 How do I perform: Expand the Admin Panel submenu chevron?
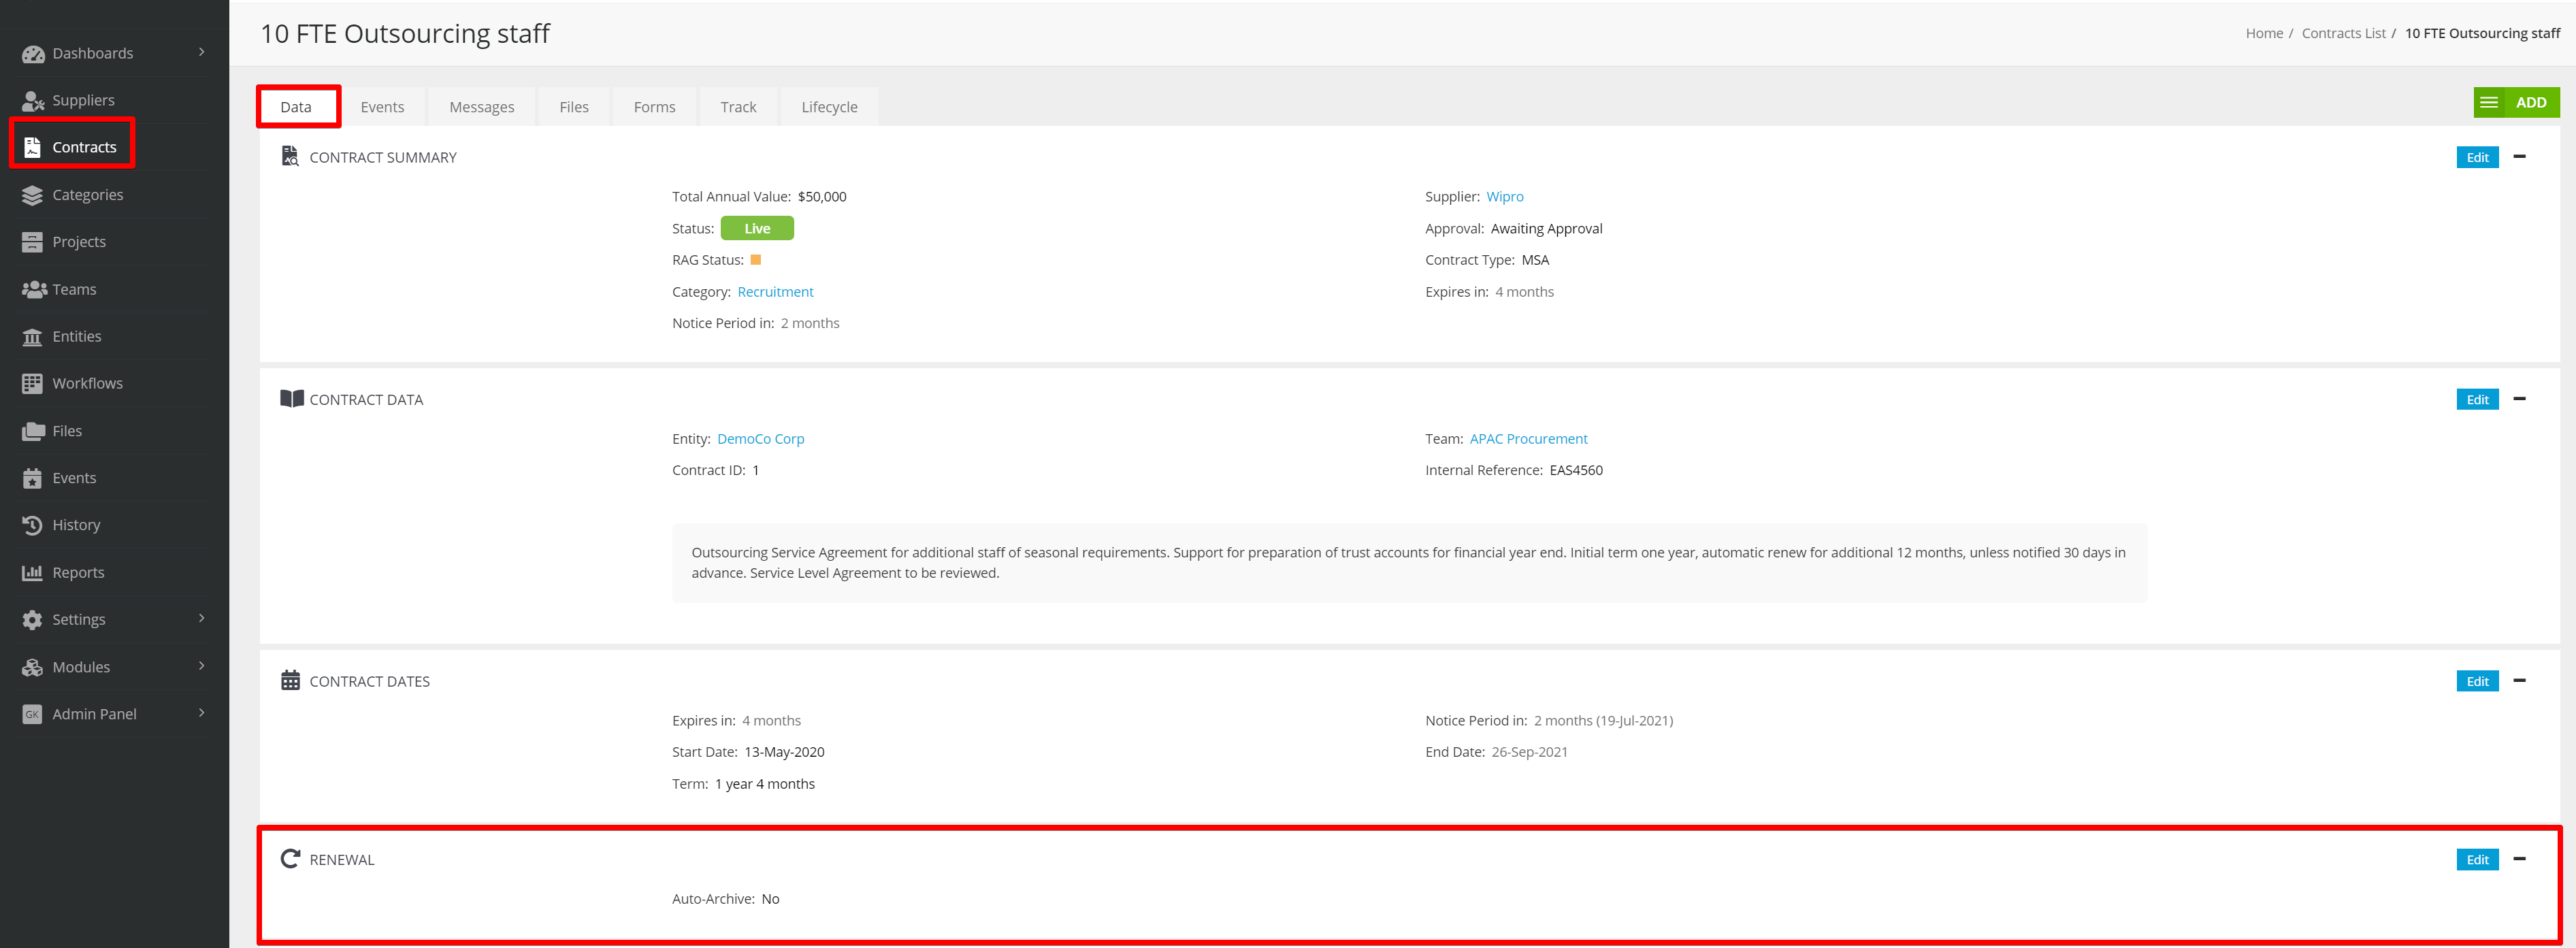click(x=201, y=712)
